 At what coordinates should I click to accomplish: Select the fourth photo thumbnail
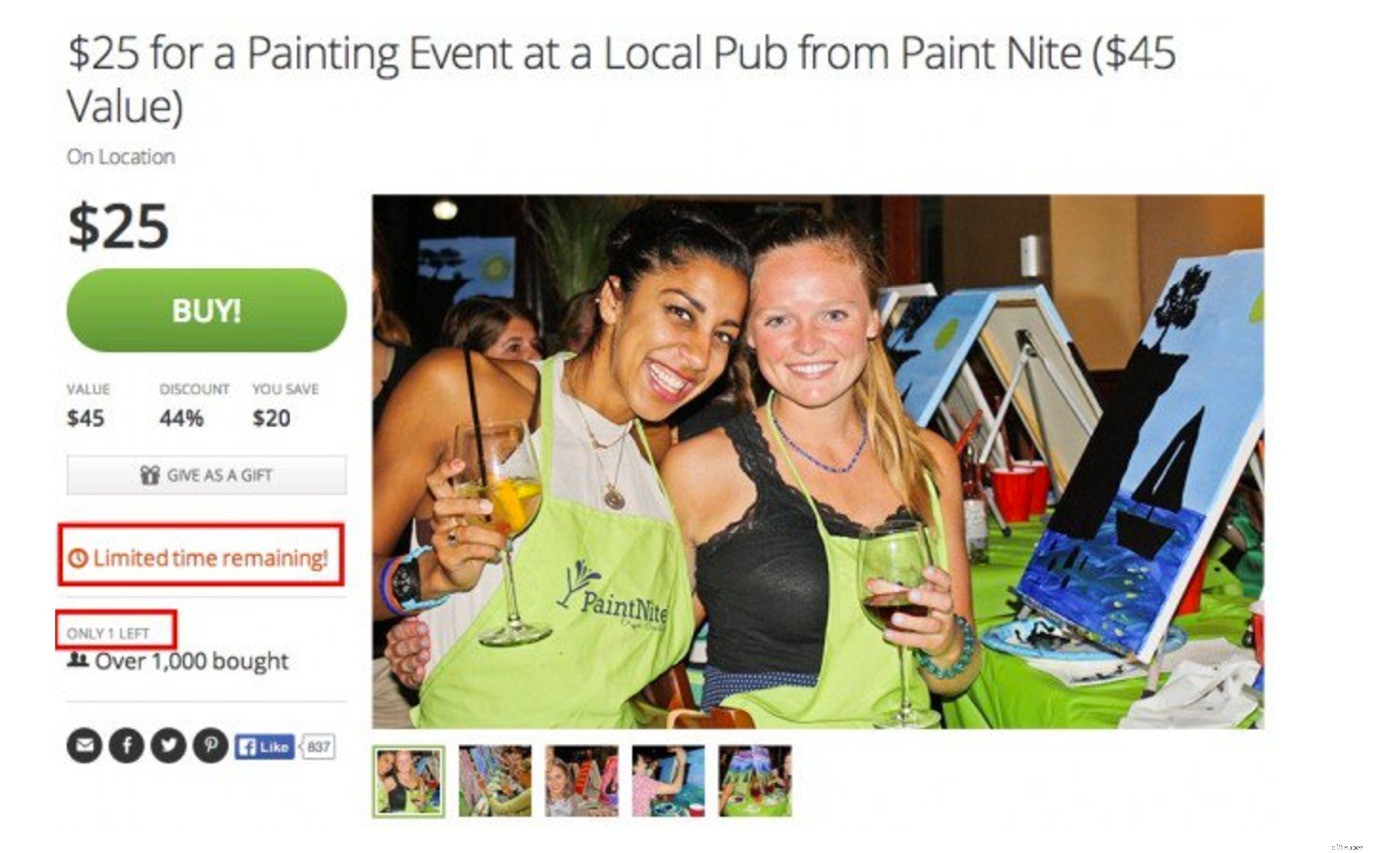pos(668,781)
